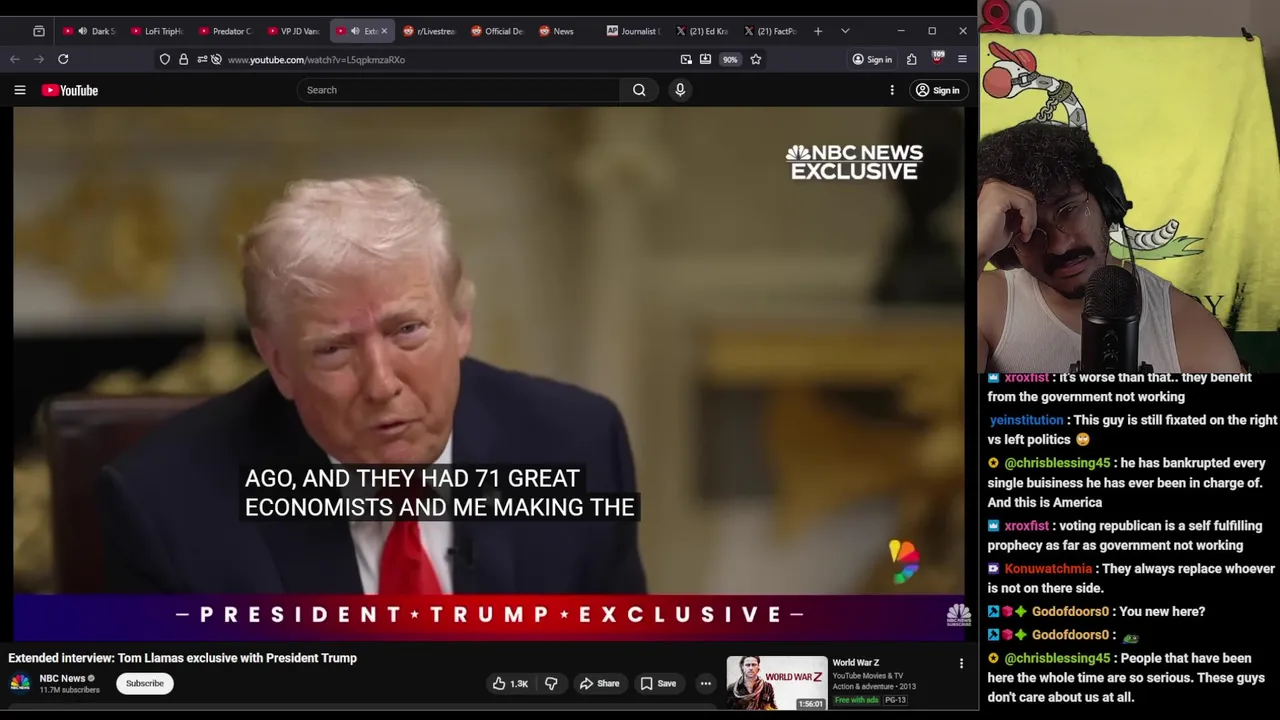Close the active Extended interview tab
The width and height of the screenshot is (1280, 720).
384,31
